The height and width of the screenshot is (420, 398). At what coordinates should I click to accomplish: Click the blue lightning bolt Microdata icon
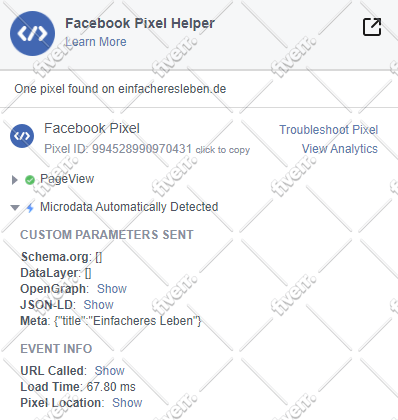pos(30,208)
